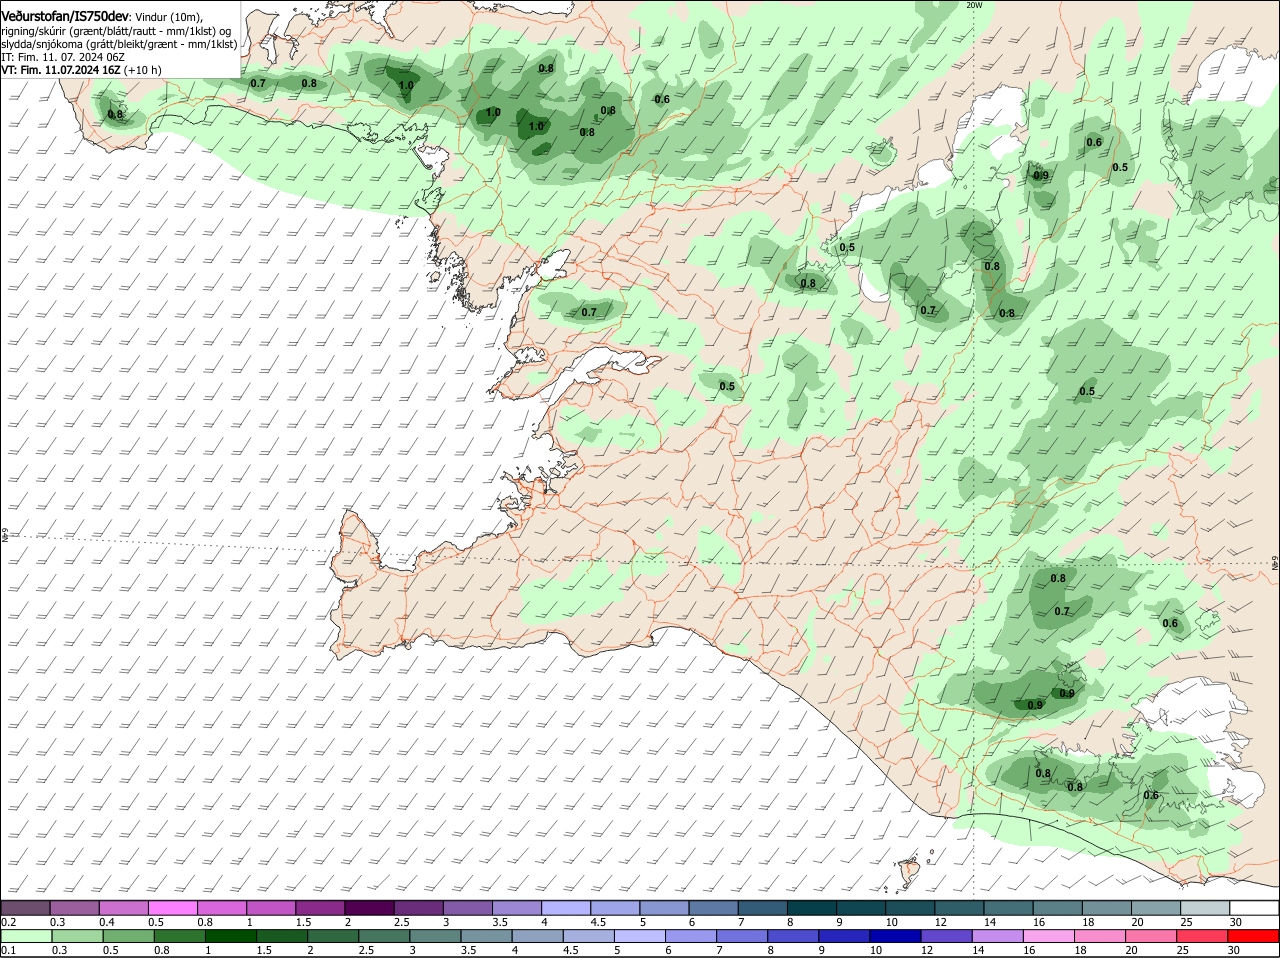1280x958 pixels.
Task: Pick lower legend darkest green swatch between 1 and 1.5
Action: point(230,936)
